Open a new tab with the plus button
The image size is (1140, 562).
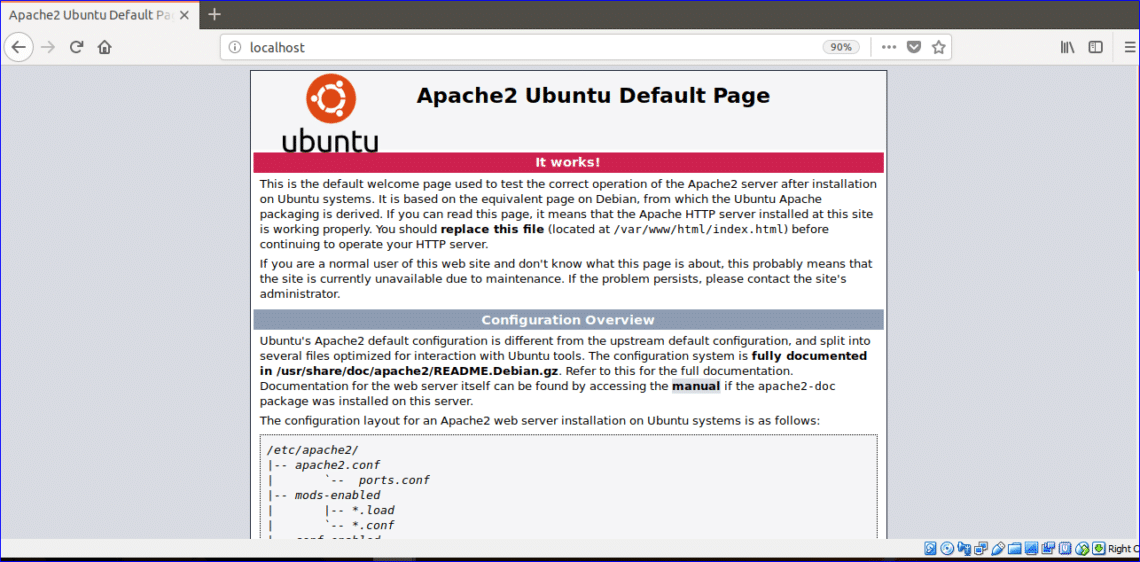coord(214,14)
